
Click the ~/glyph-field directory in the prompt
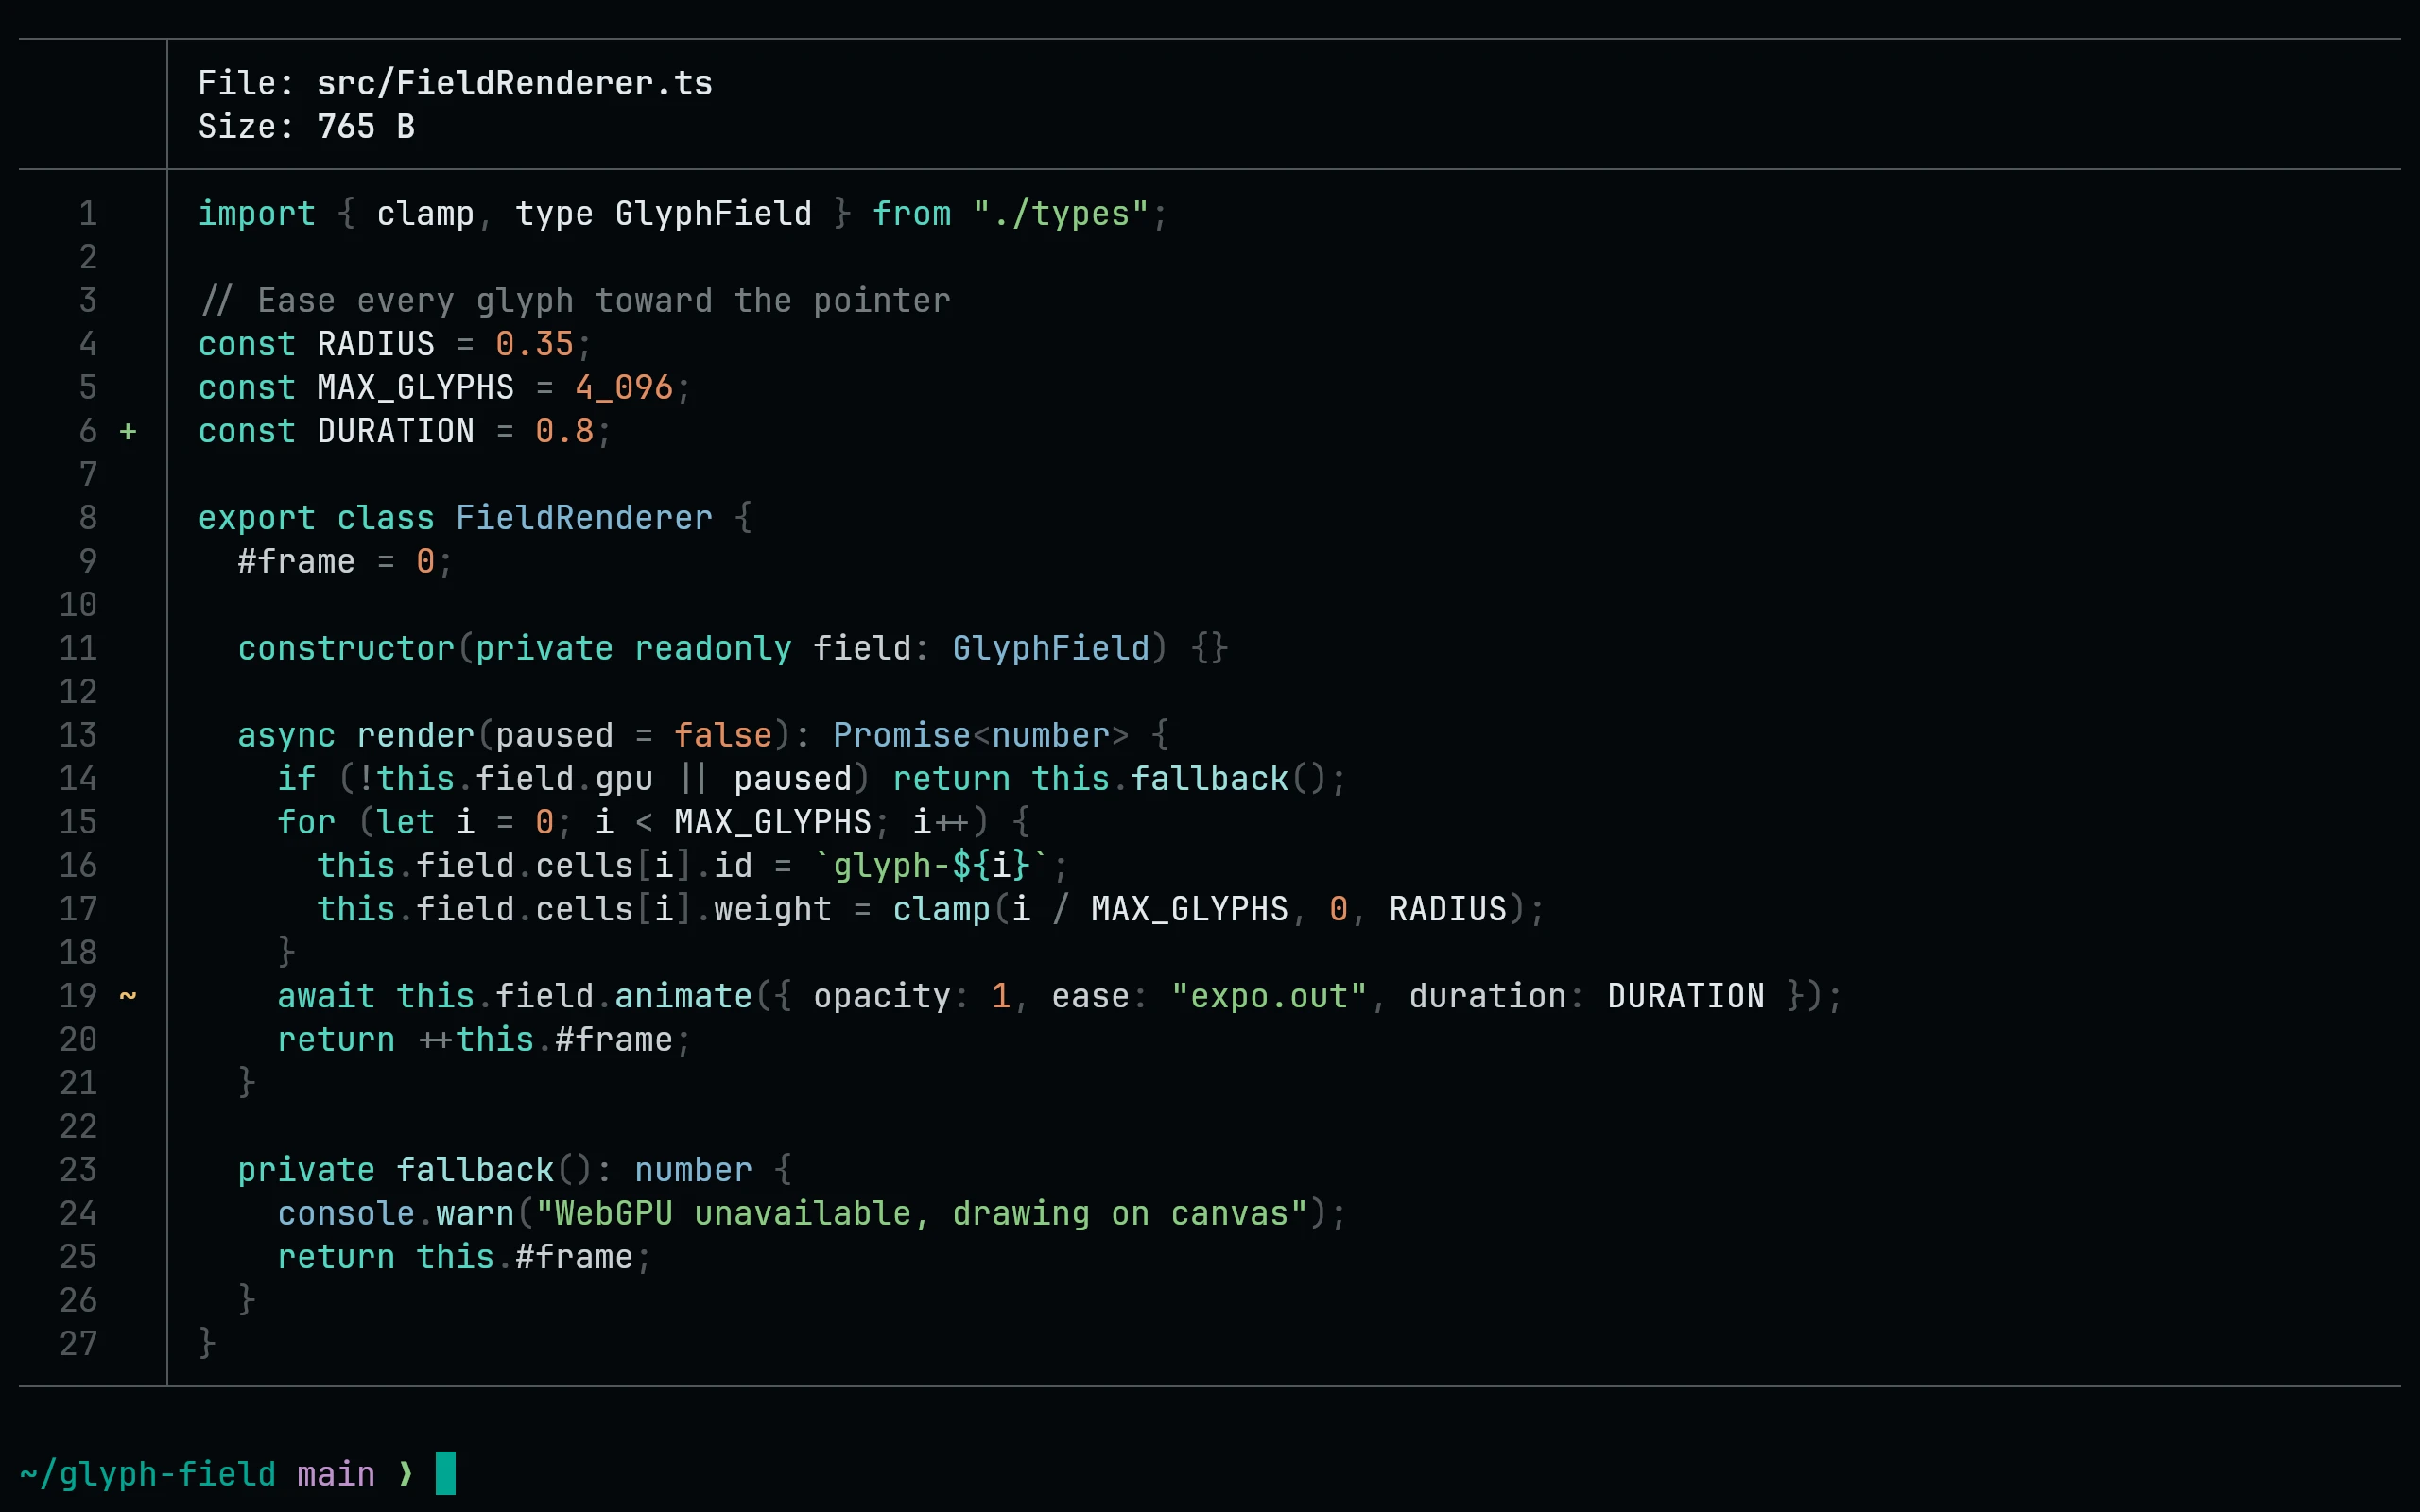click(148, 1474)
